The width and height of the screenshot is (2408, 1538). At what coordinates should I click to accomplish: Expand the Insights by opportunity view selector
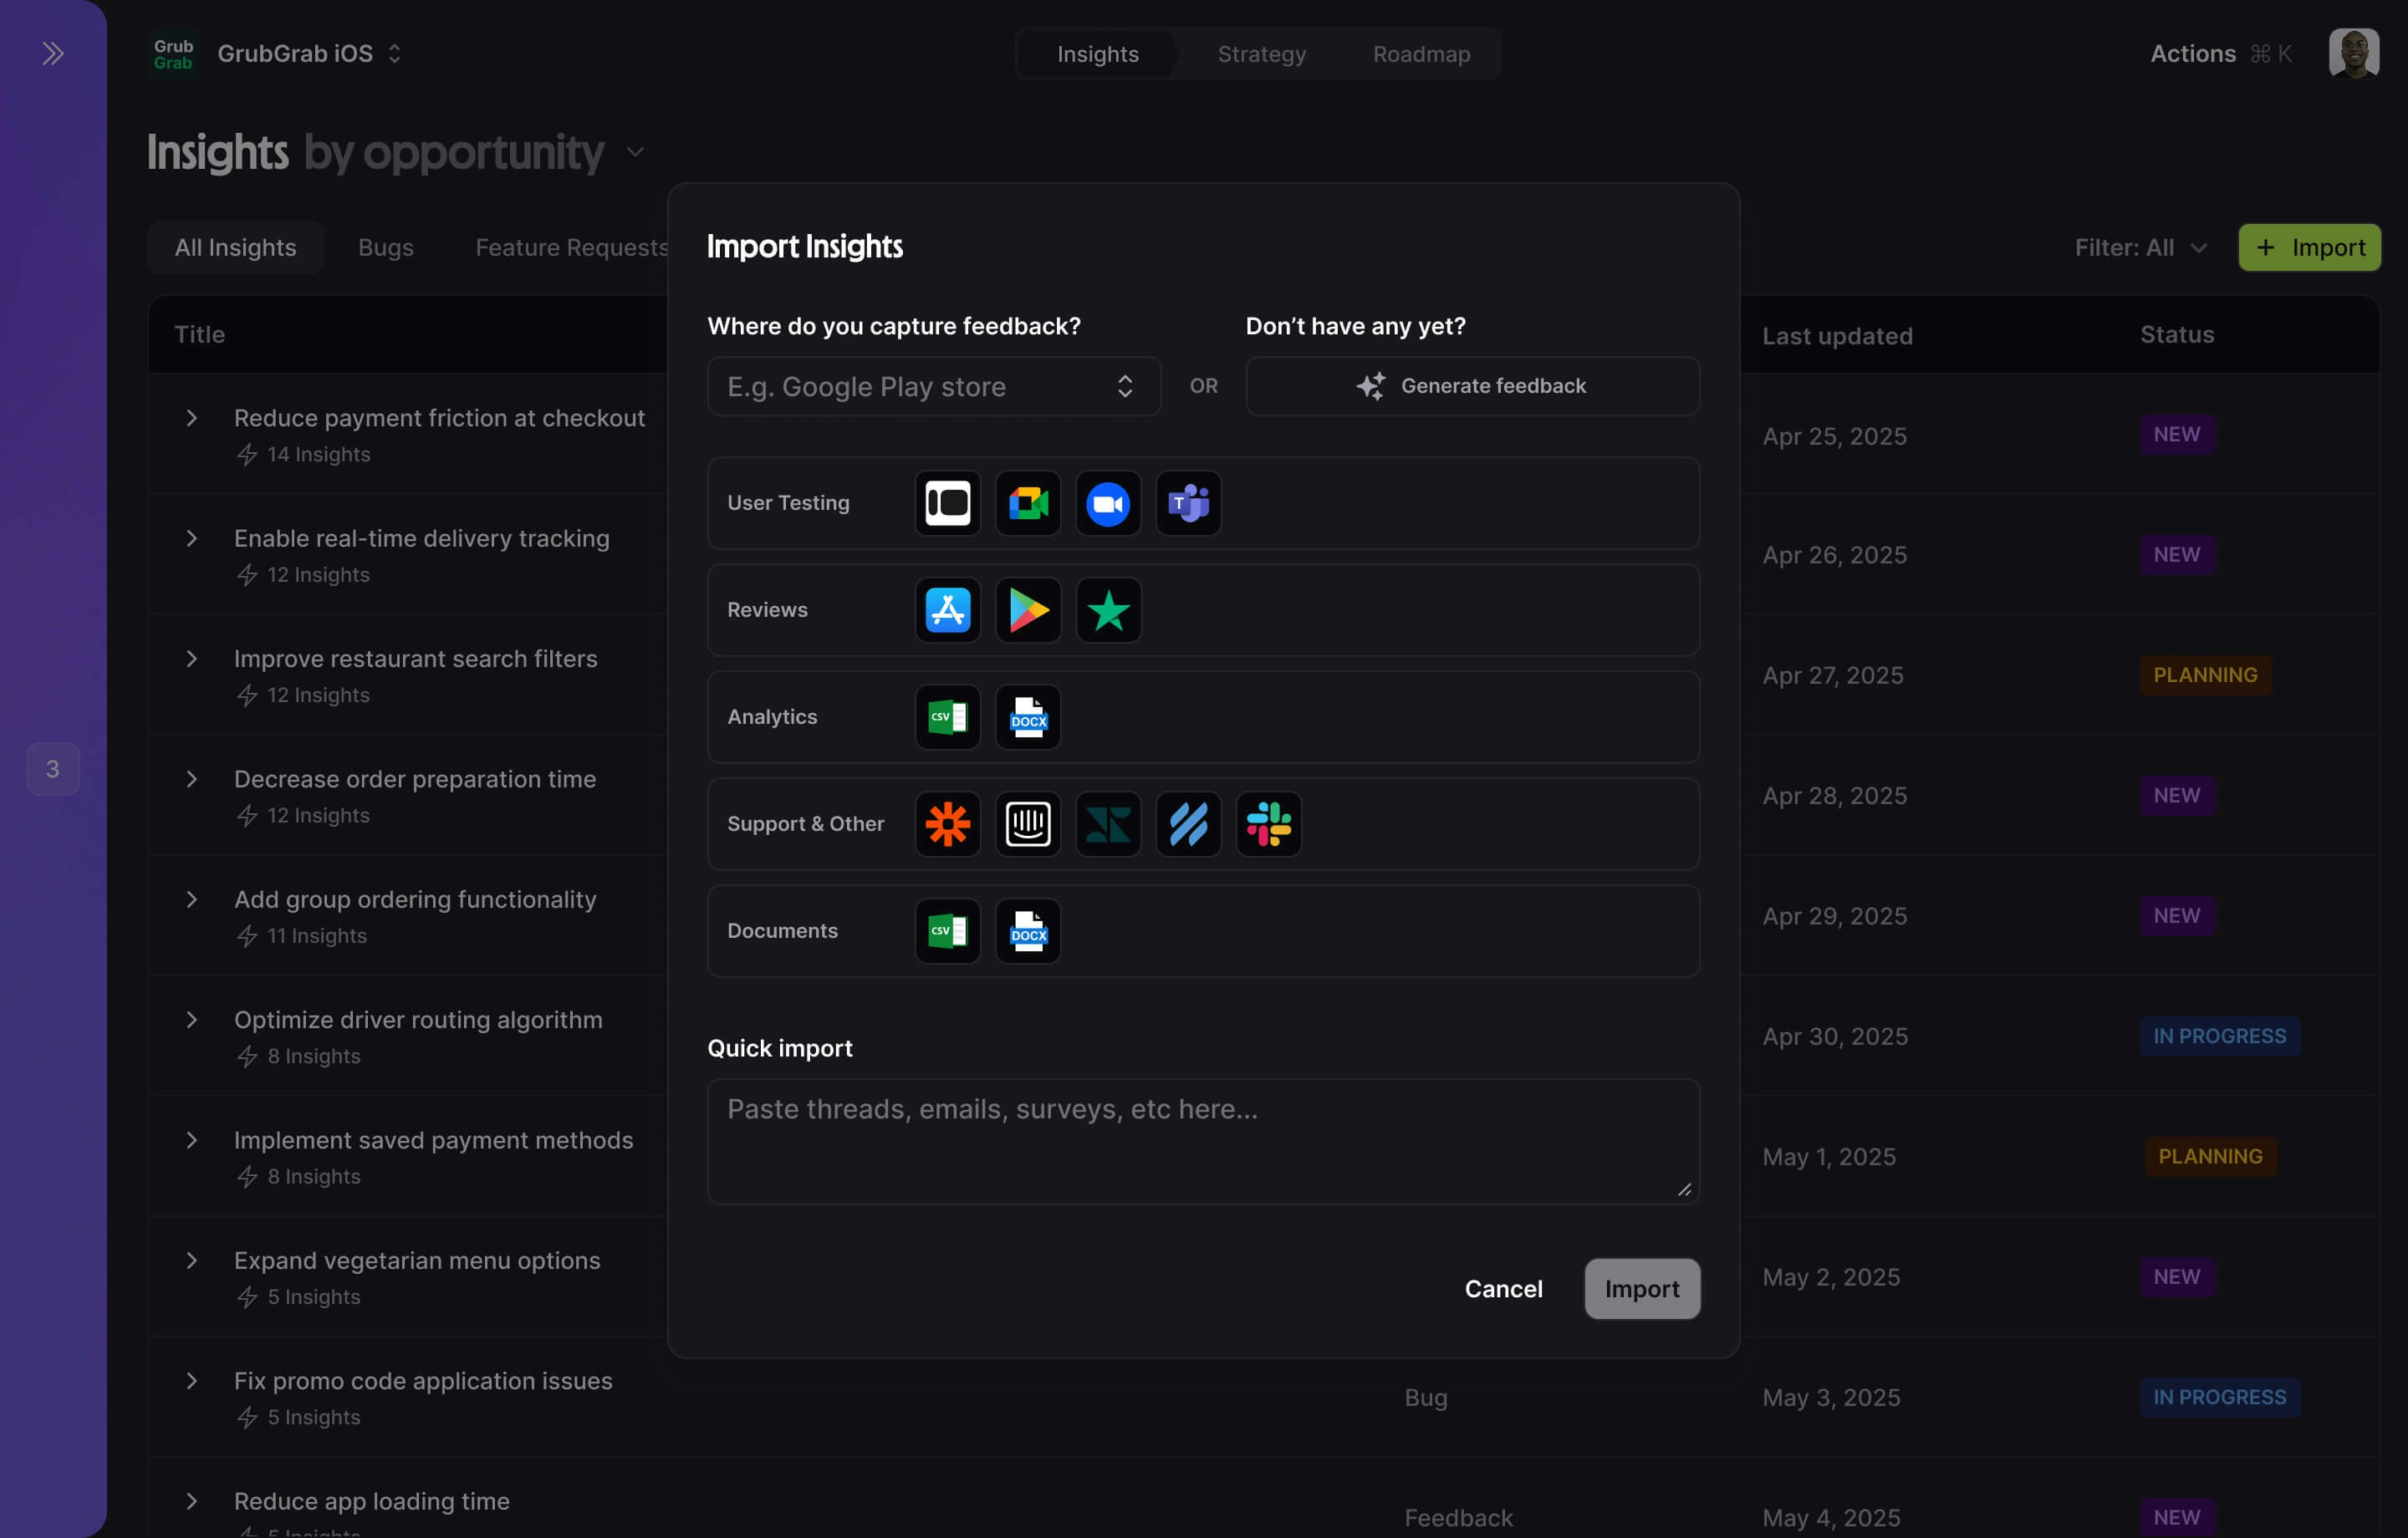634,151
